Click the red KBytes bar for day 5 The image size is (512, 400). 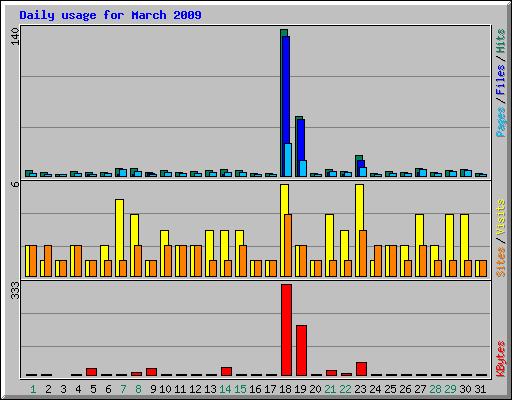coord(91,372)
